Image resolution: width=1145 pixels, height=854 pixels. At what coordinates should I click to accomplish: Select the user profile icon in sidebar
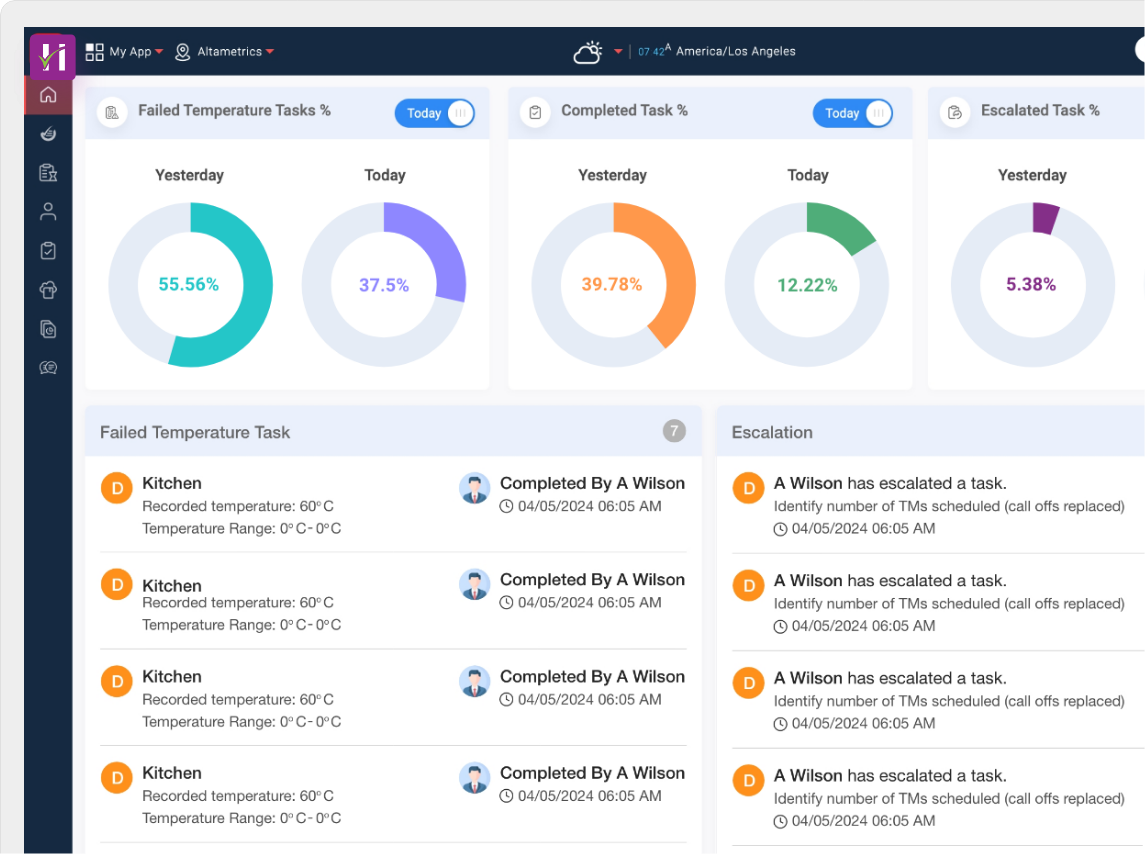[48, 212]
